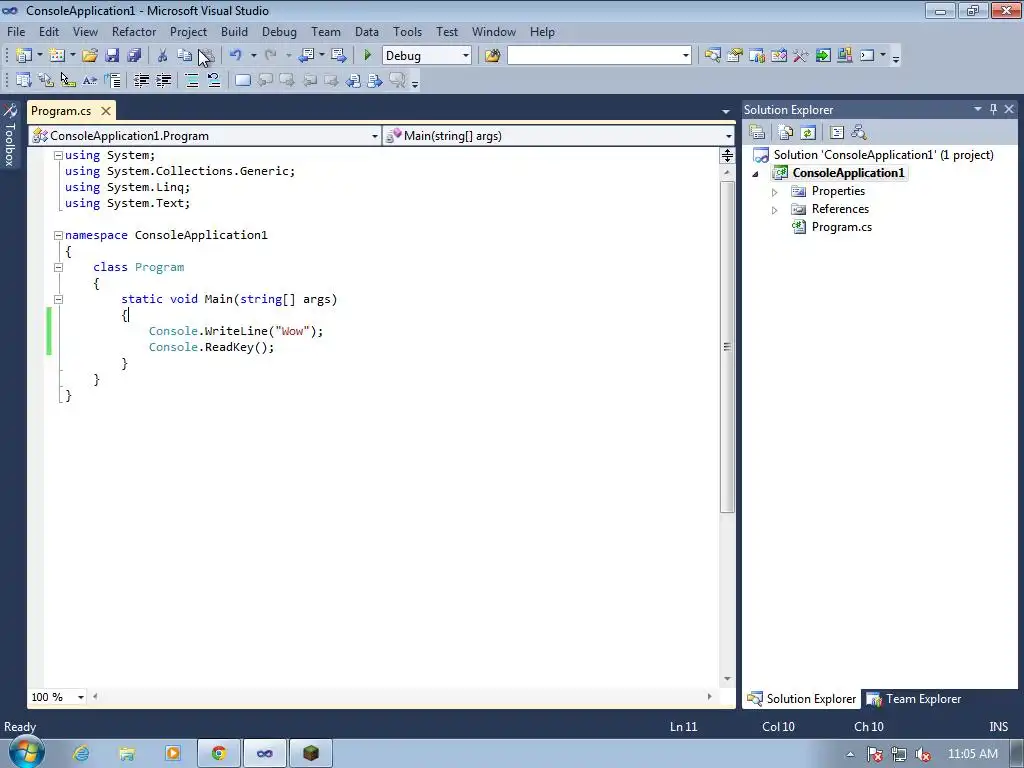1024x768 pixels.
Task: Cut selection with the scissors icon
Action: click(x=163, y=56)
